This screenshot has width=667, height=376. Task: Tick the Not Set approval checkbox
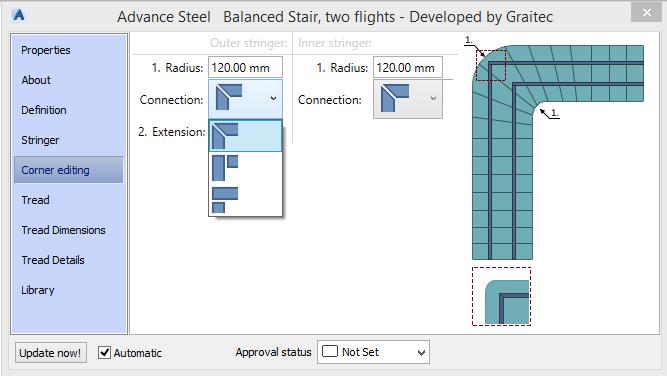(330, 351)
